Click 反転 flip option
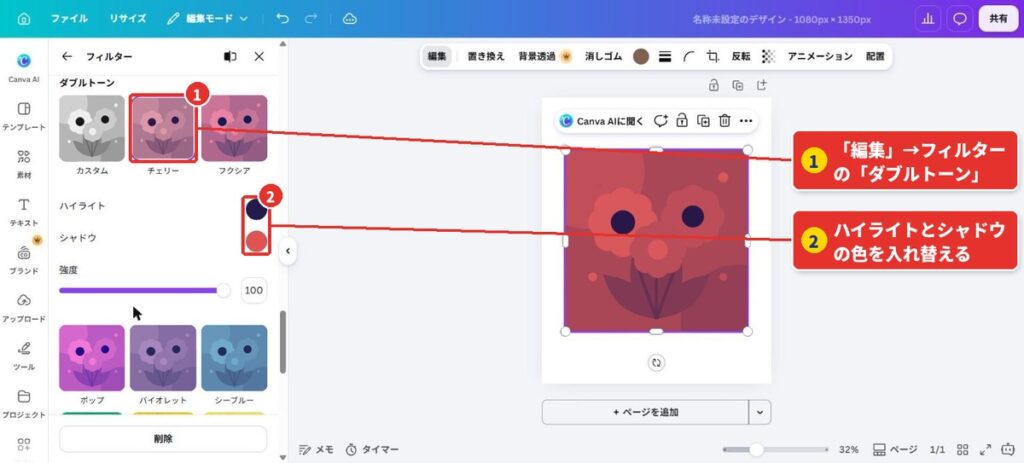 (741, 57)
